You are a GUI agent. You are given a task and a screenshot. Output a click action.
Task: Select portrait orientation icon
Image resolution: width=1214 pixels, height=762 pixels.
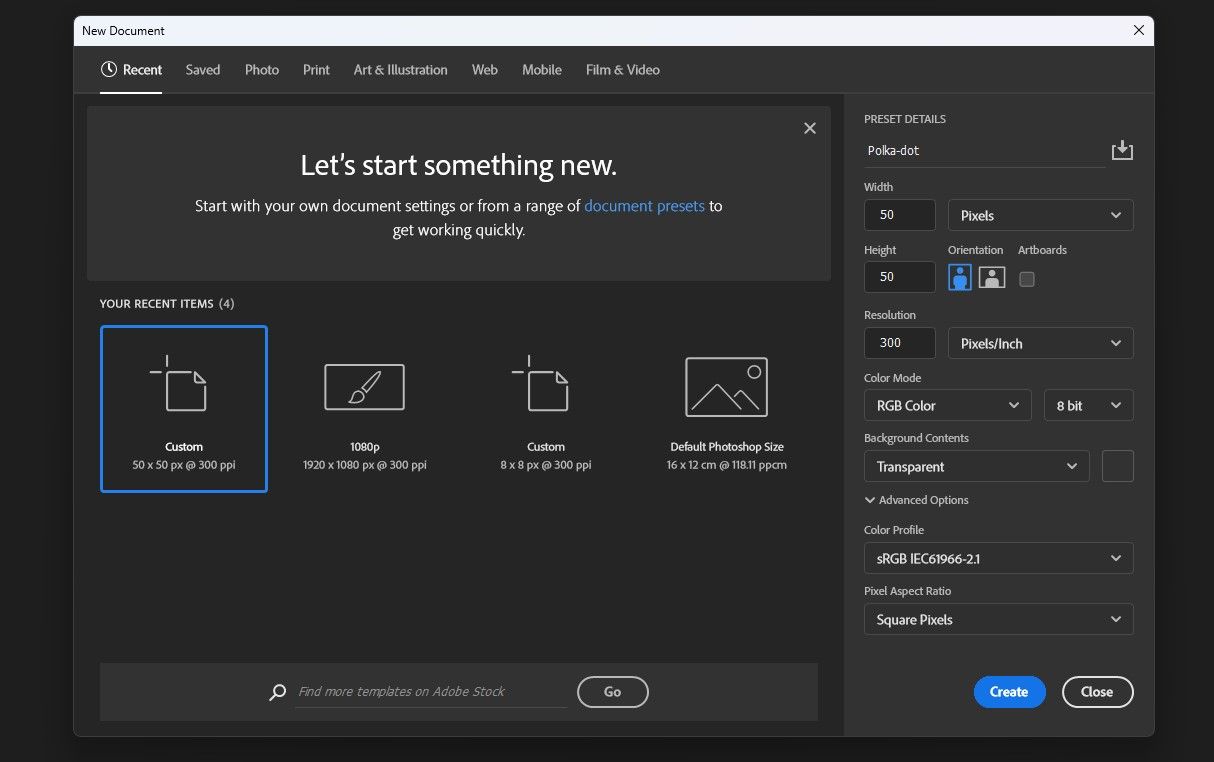[x=960, y=277]
